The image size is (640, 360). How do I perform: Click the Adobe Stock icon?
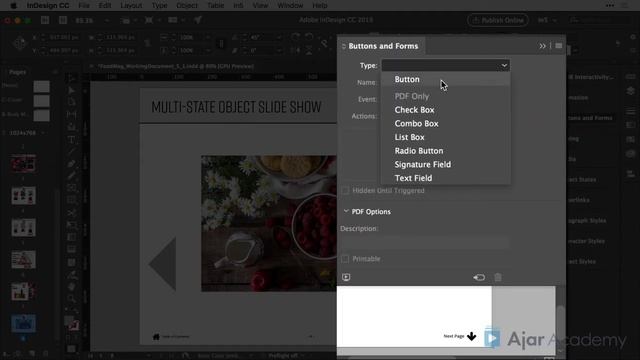pos(63,20)
